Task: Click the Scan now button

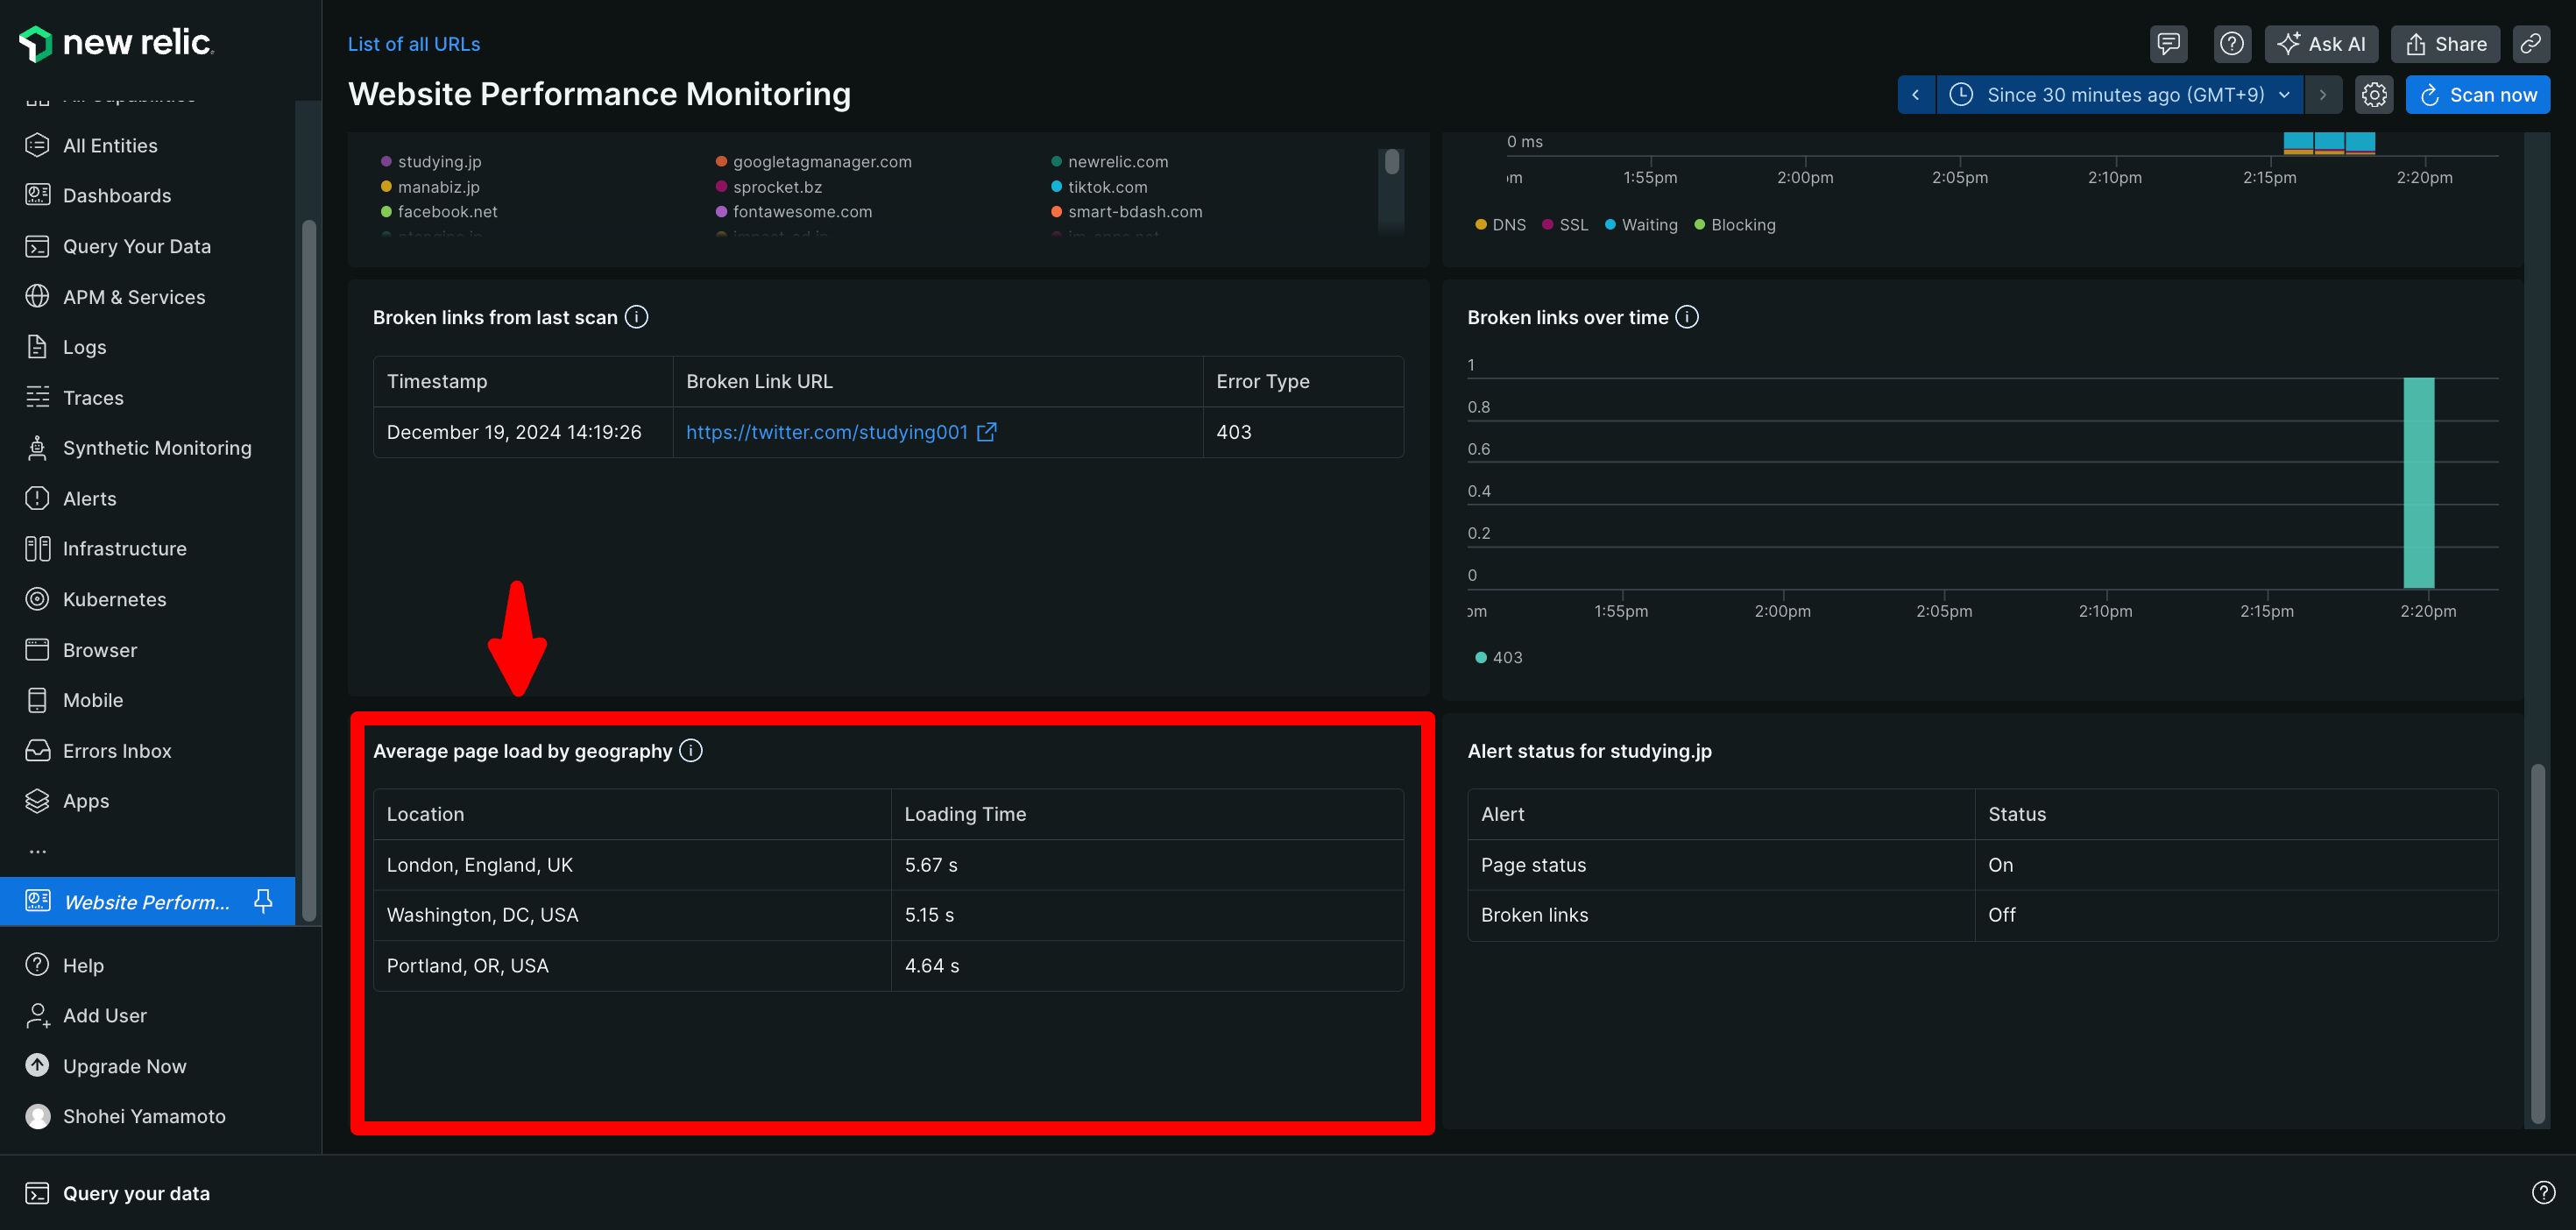Action: click(x=2476, y=95)
